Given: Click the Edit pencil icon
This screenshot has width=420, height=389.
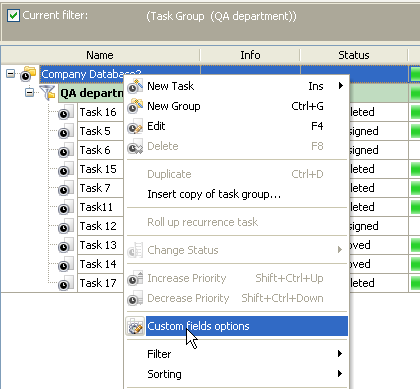Looking at the screenshot, I should click(135, 127).
